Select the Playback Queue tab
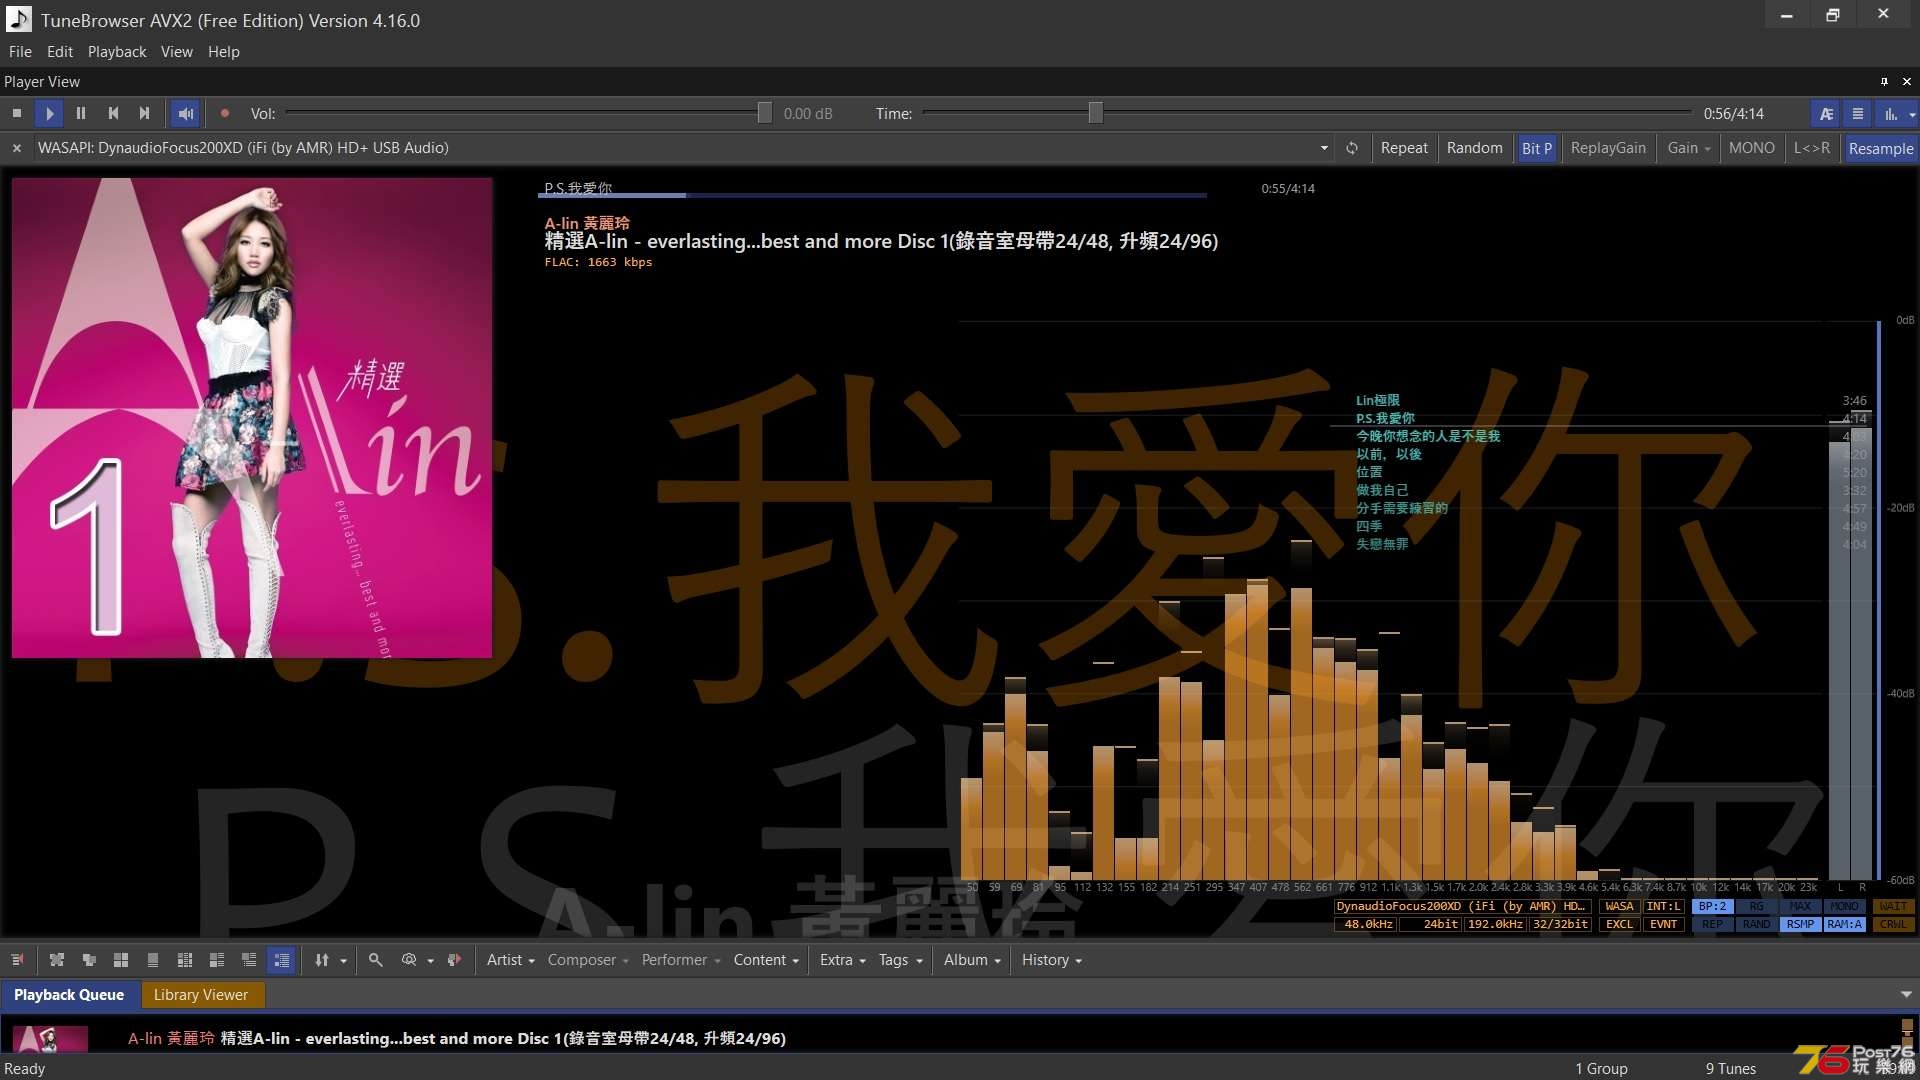Screen dimensions: 1920x1080 coord(70,994)
